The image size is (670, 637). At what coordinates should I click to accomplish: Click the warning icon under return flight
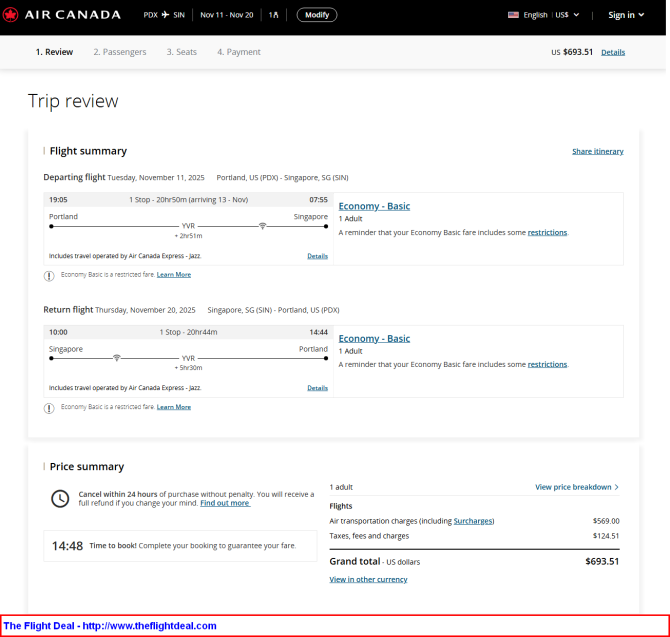pyautogui.click(x=49, y=408)
